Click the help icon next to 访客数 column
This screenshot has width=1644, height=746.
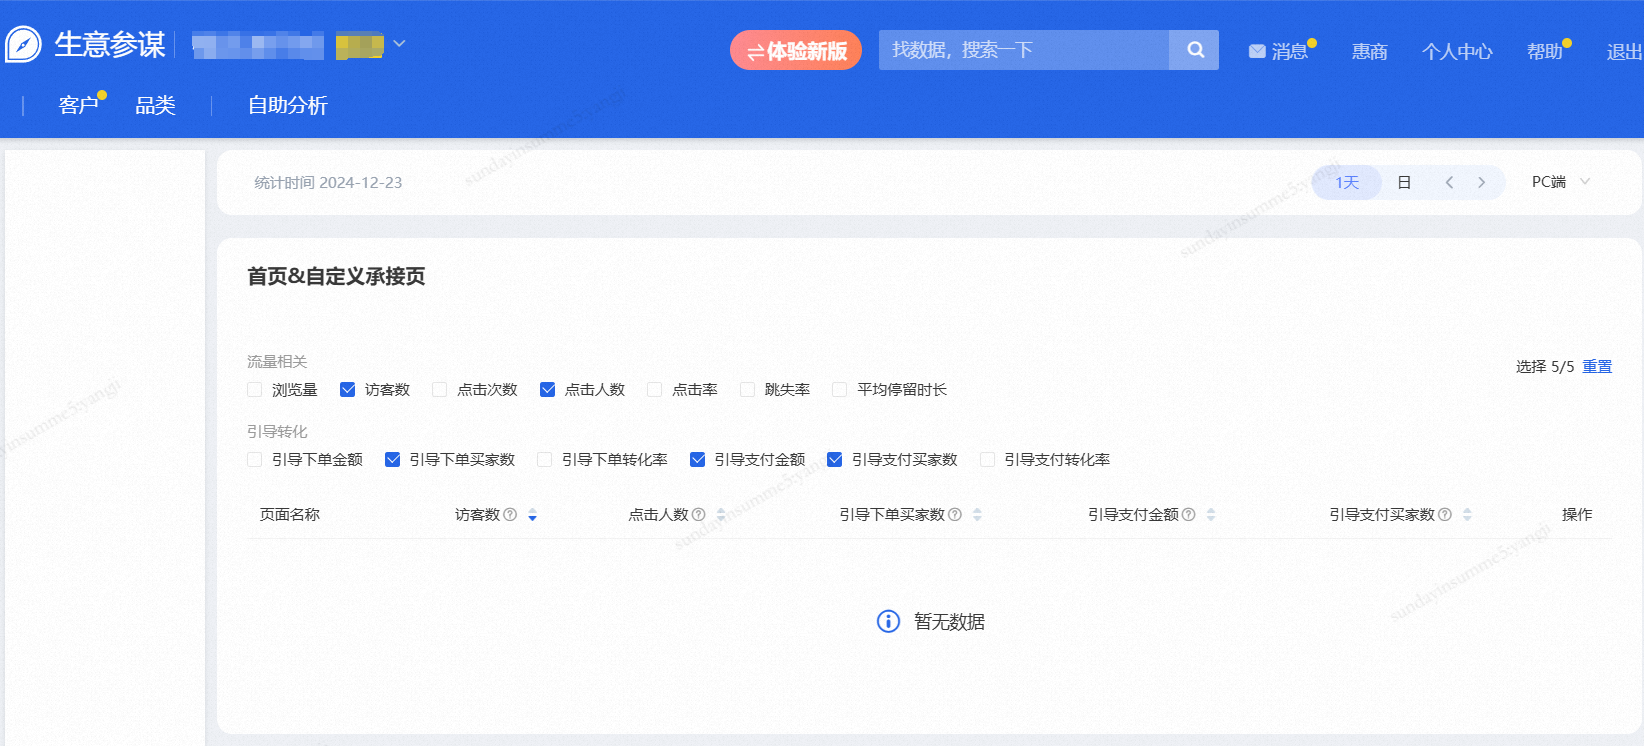point(510,514)
